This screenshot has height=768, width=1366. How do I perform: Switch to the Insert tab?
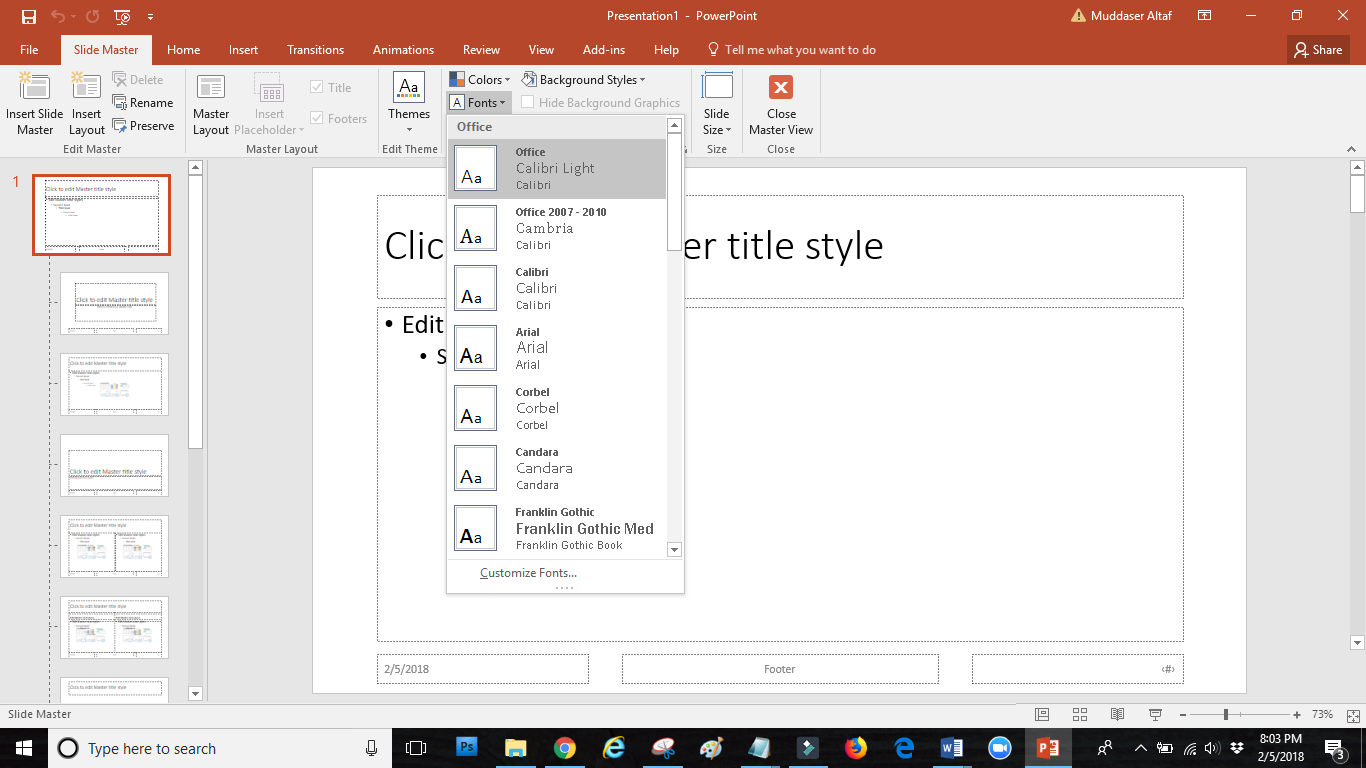tap(243, 50)
